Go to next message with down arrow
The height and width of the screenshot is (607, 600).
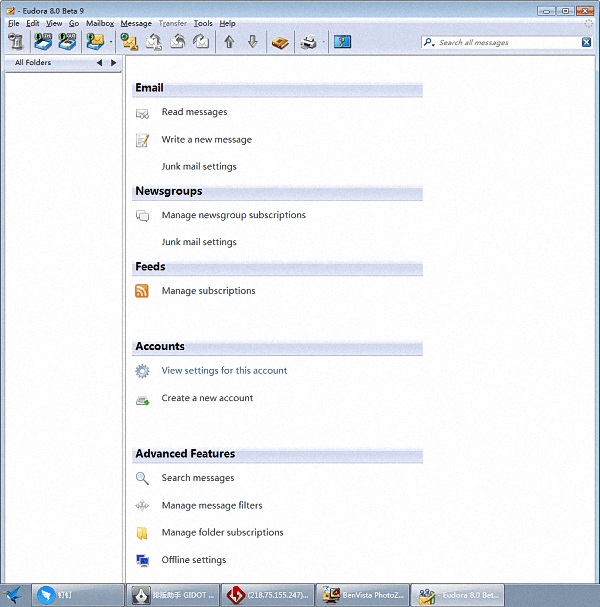(253, 42)
